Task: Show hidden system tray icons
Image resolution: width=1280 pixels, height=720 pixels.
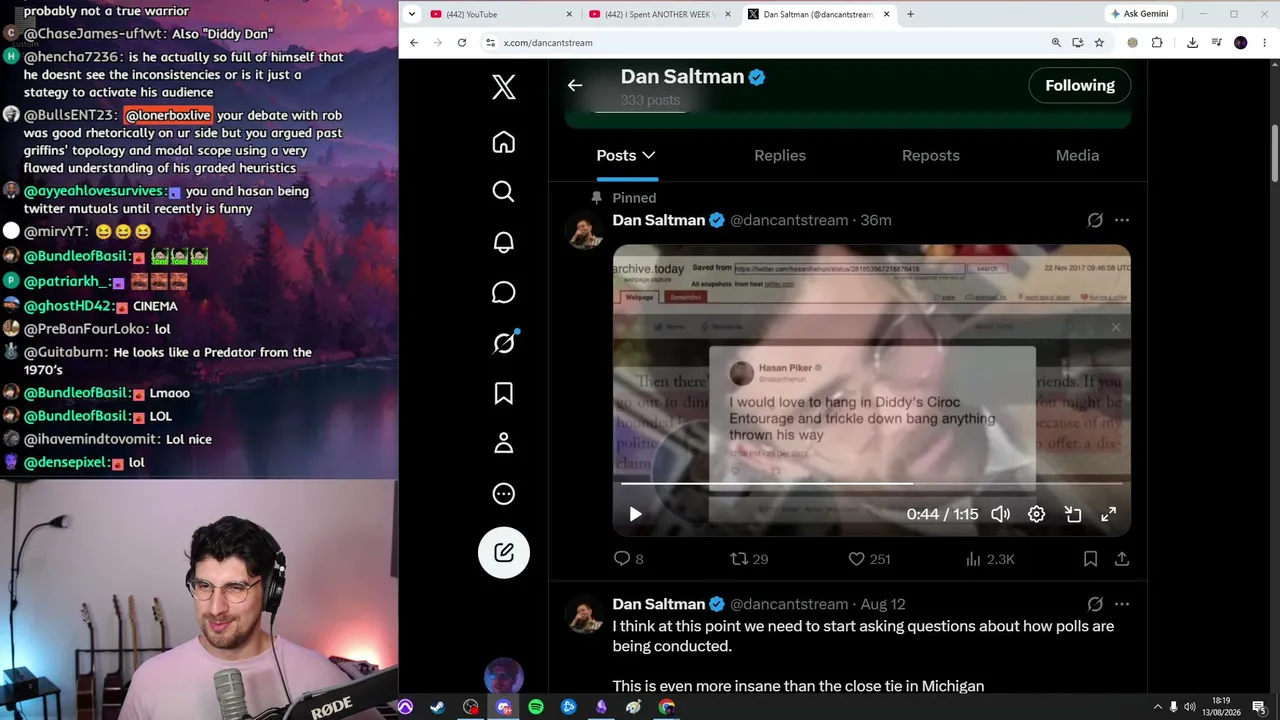Action: click(1158, 707)
